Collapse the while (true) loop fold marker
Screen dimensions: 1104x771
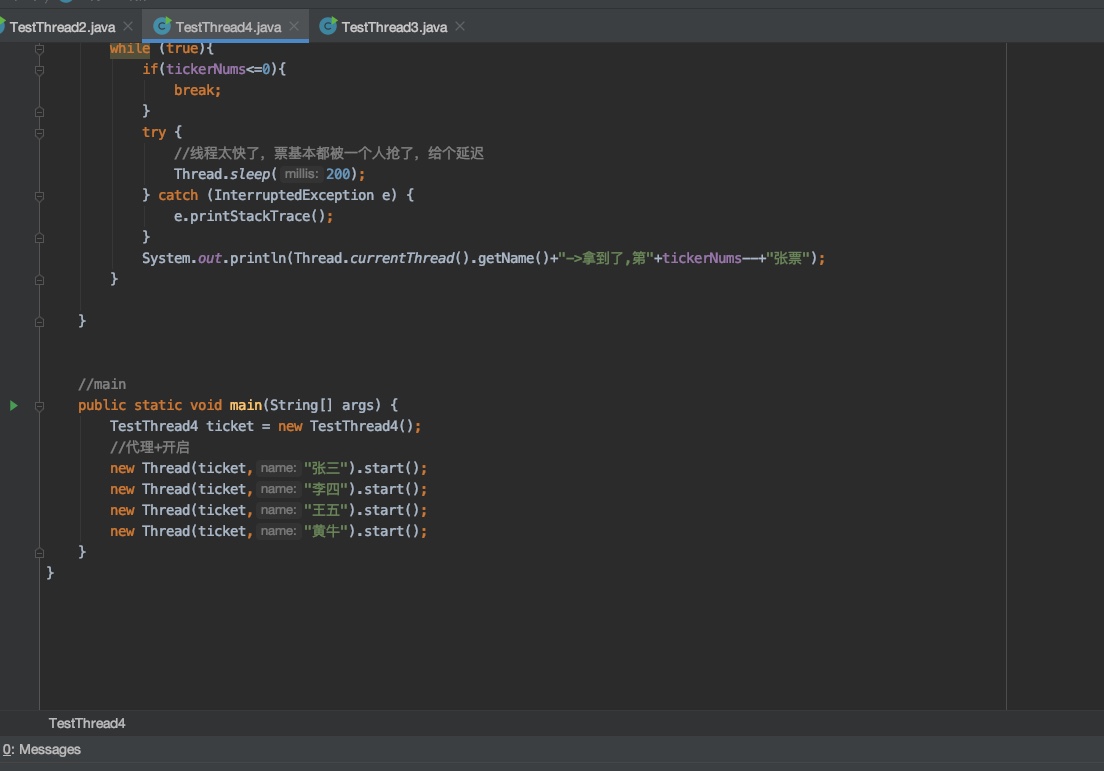39,48
